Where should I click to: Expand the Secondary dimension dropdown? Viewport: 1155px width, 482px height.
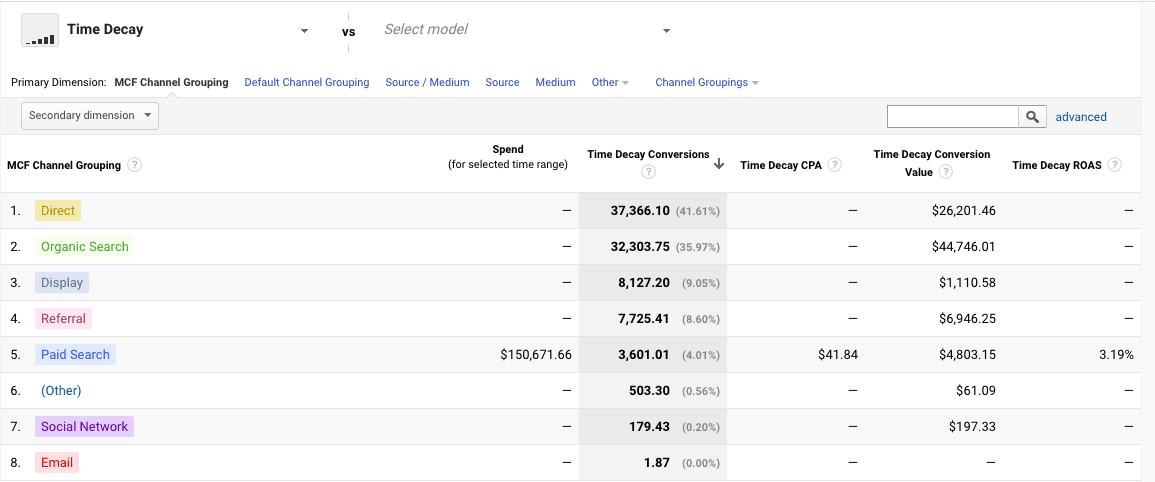point(90,116)
